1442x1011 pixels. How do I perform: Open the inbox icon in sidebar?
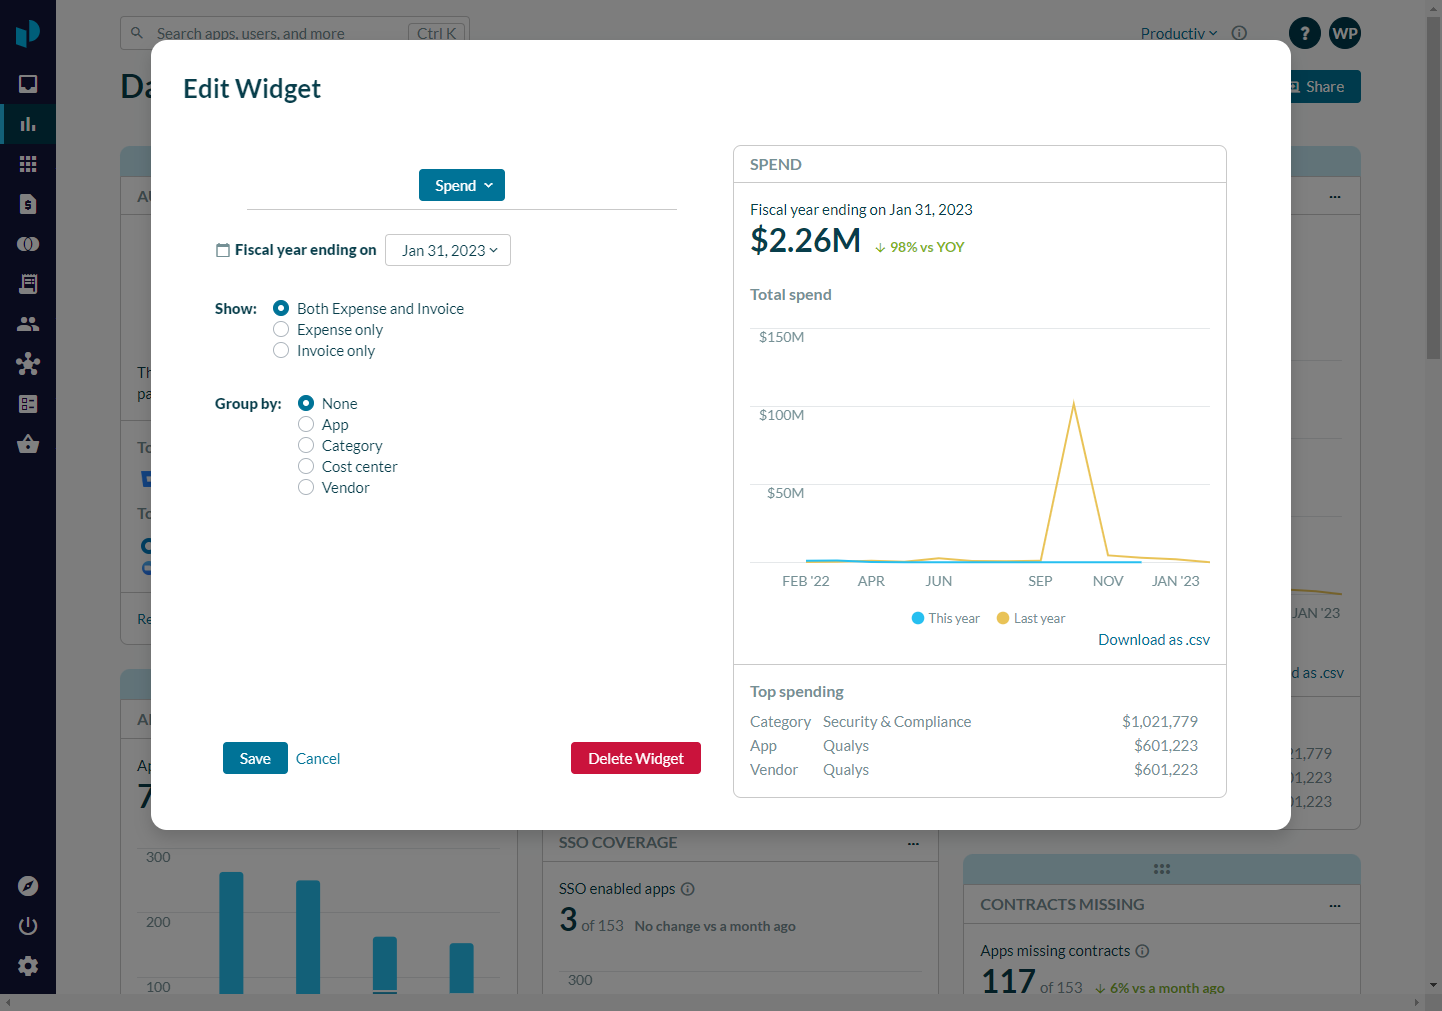[28, 84]
